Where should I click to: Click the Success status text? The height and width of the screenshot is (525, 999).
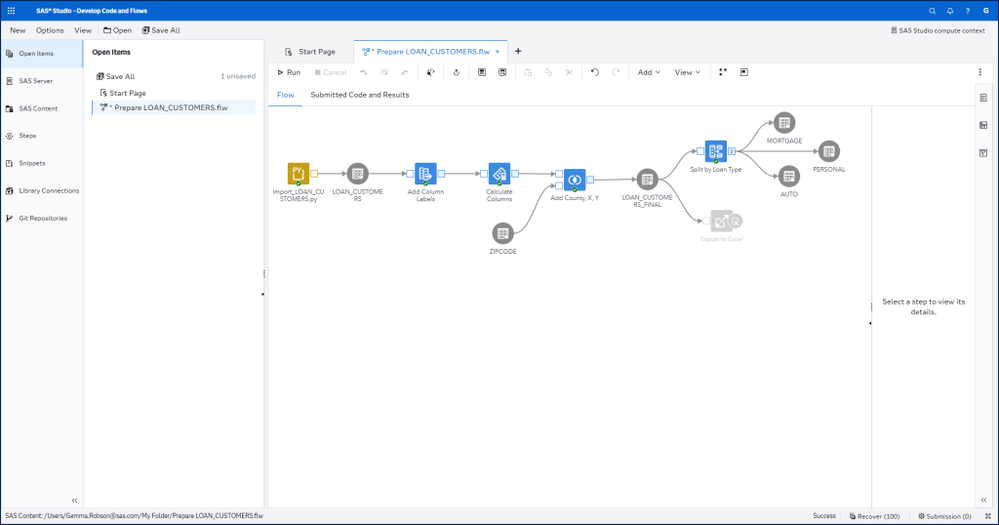pyautogui.click(x=824, y=516)
